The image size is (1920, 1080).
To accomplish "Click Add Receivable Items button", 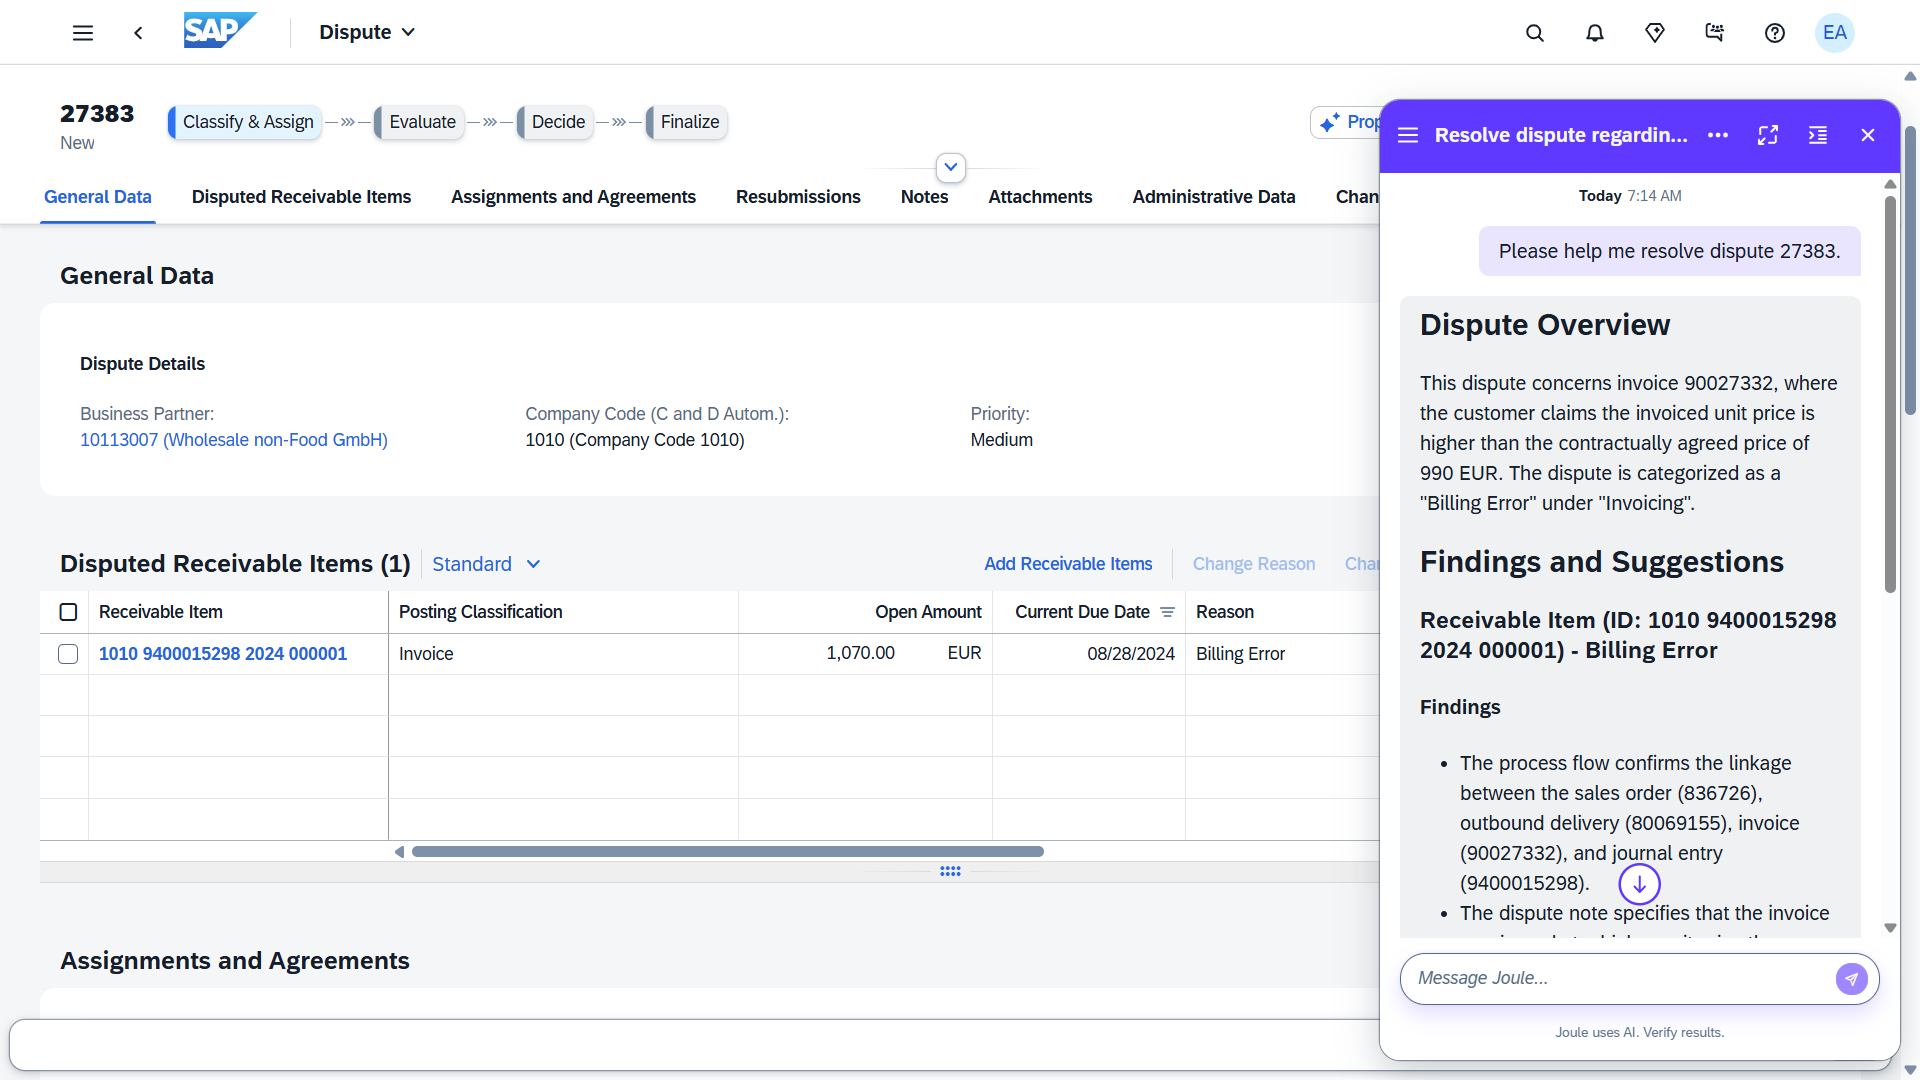I will 1067,564.
